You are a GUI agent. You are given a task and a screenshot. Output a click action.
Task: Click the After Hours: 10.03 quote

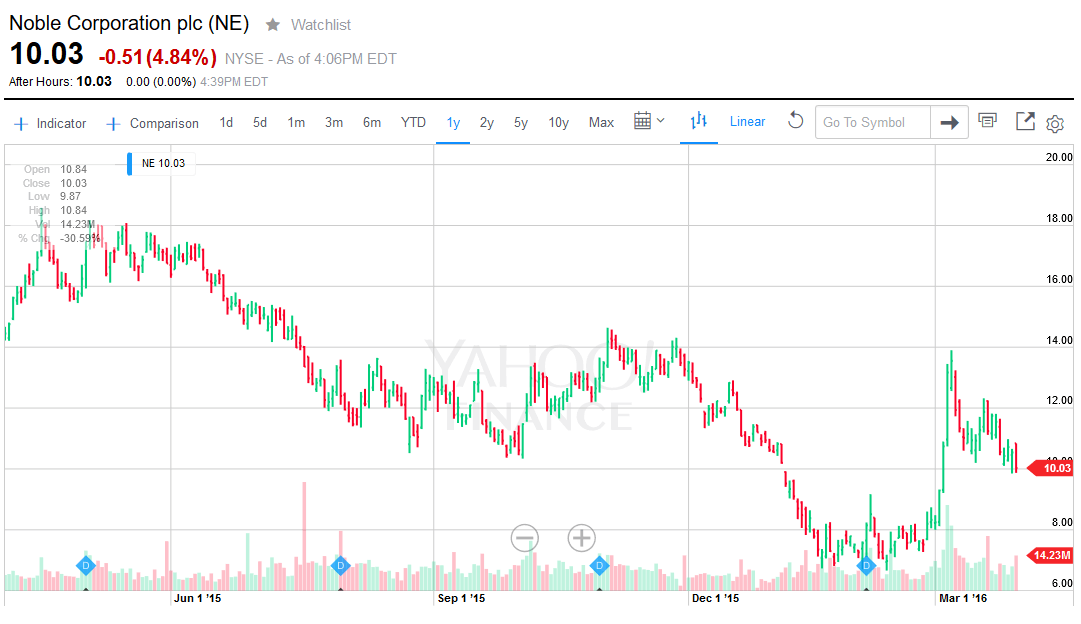point(61,81)
